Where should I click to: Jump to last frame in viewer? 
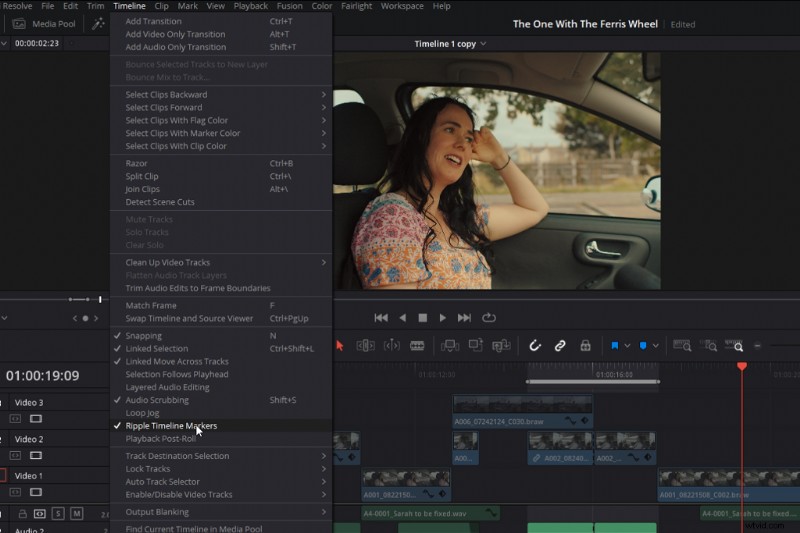tap(464, 318)
